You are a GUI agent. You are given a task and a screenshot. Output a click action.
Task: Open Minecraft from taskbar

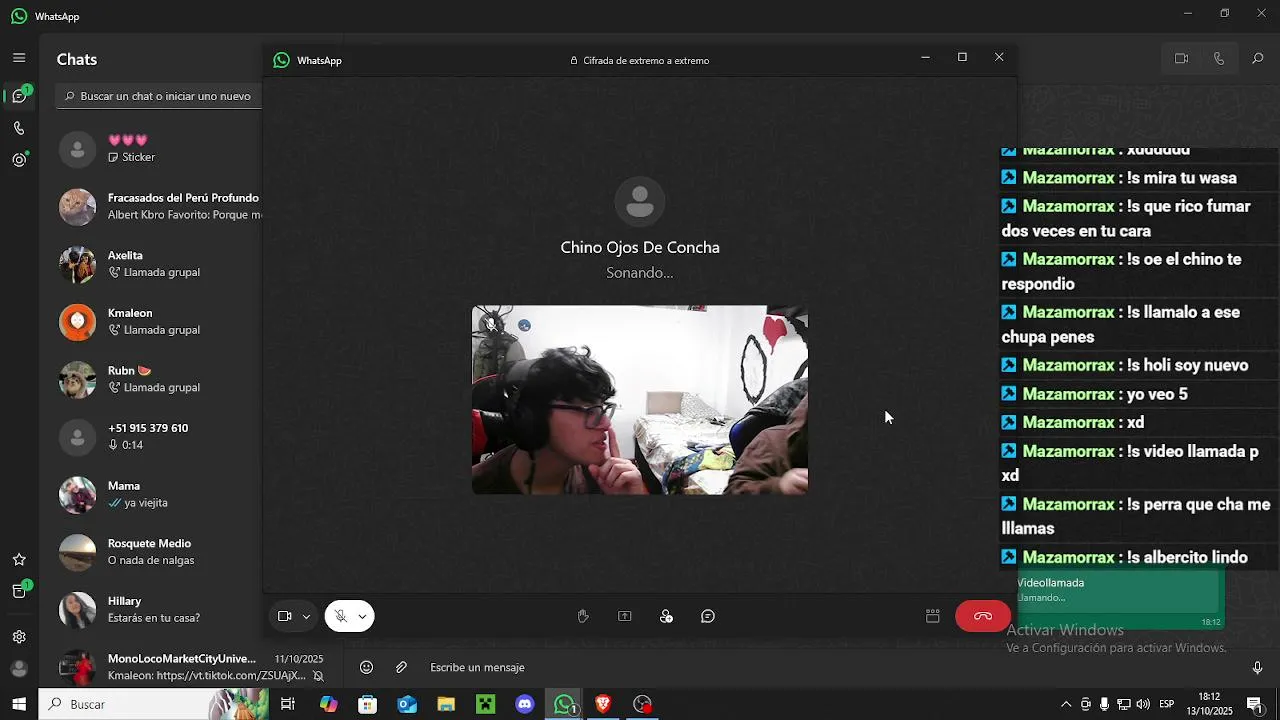486,704
